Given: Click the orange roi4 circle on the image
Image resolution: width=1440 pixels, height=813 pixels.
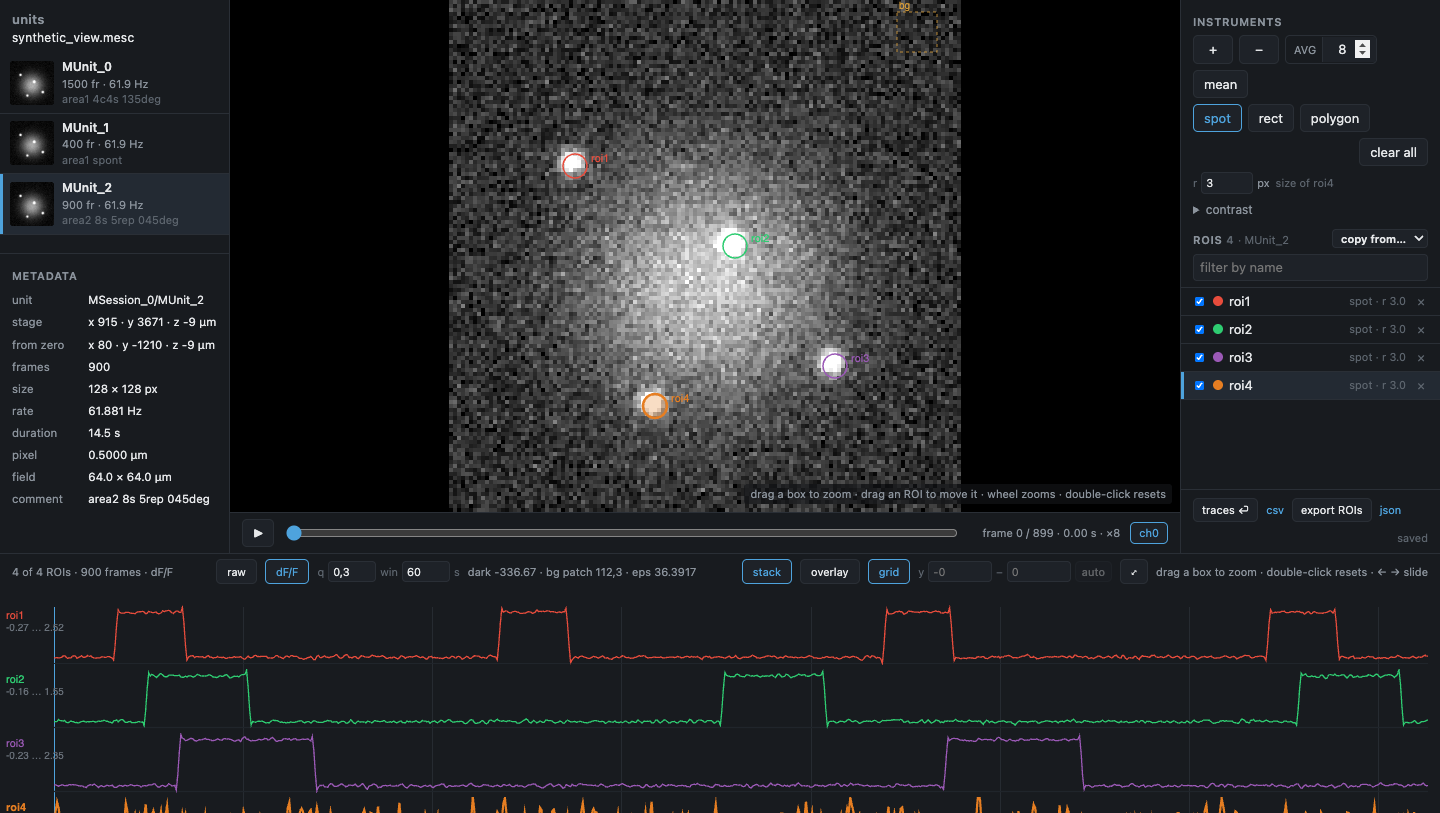Looking at the screenshot, I should pyautogui.click(x=654, y=405).
